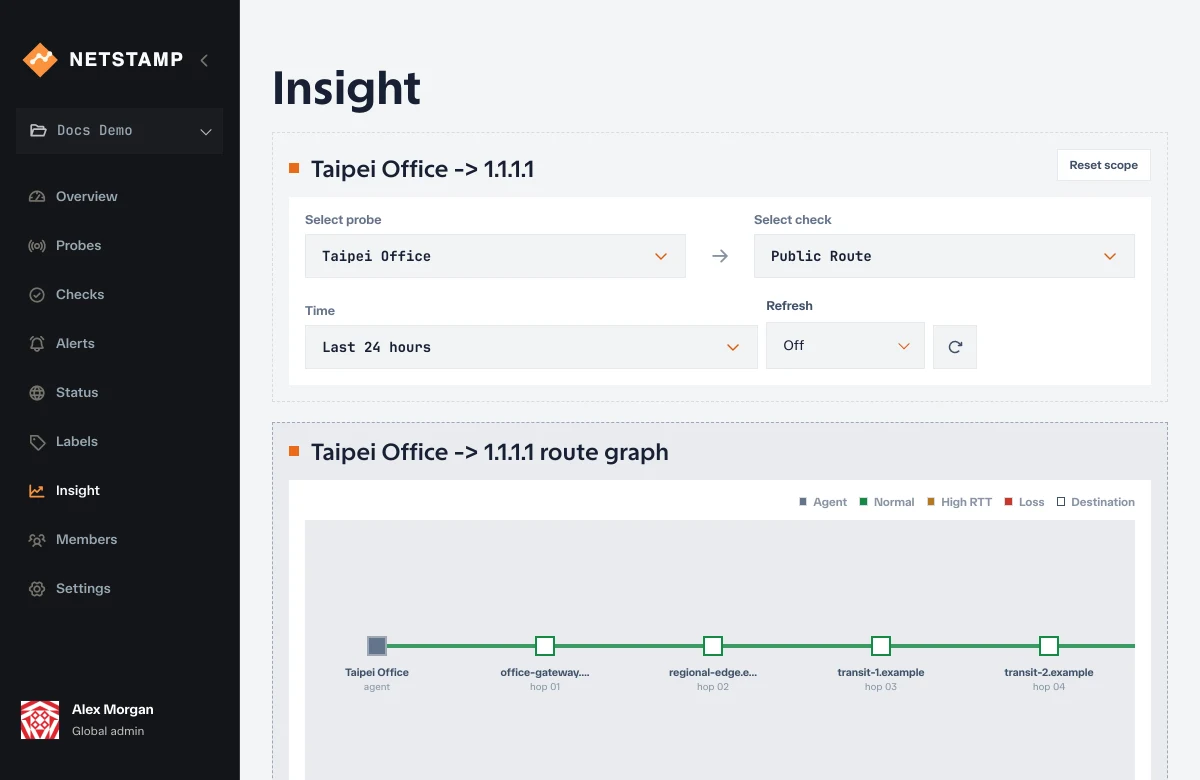Toggle the High RTT legend entry
This screenshot has height=780, width=1200.
(959, 502)
